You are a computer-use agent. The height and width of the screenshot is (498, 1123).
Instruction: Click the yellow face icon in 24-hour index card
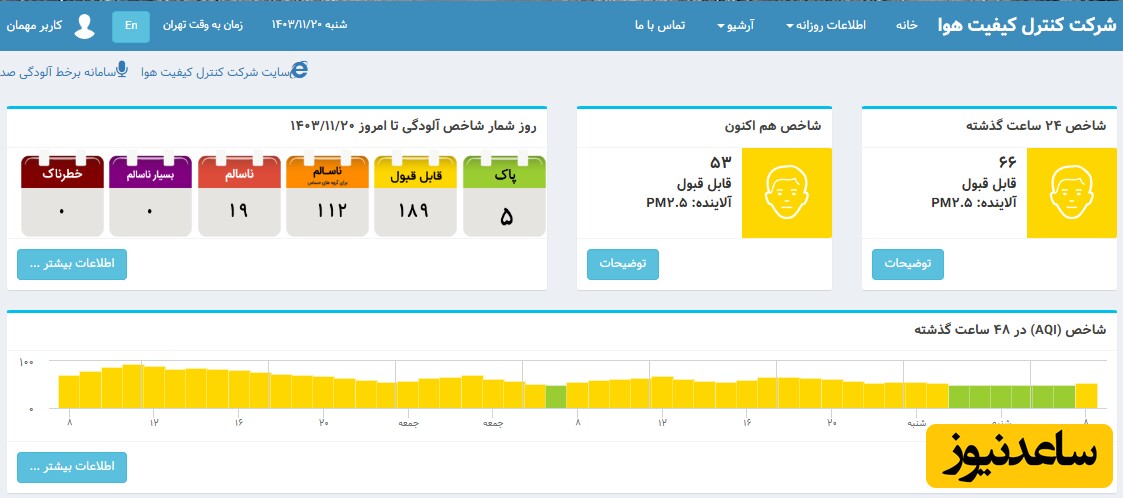point(1071,193)
